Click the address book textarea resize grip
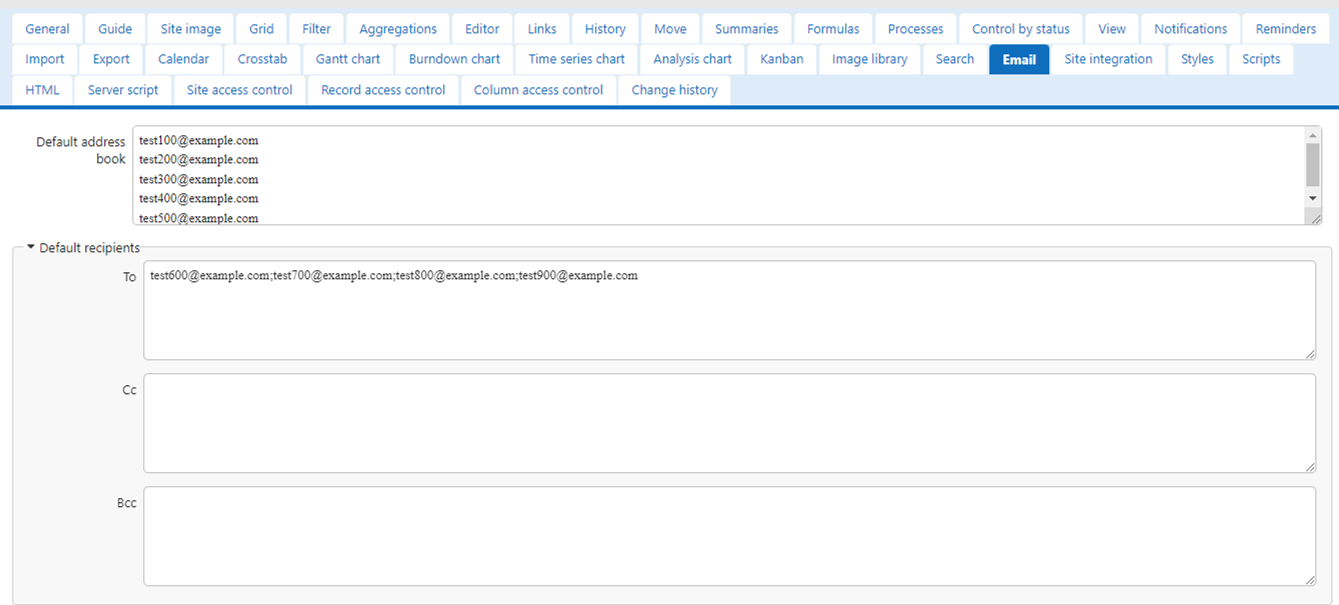The width and height of the screenshot is (1339, 605). (x=1314, y=217)
